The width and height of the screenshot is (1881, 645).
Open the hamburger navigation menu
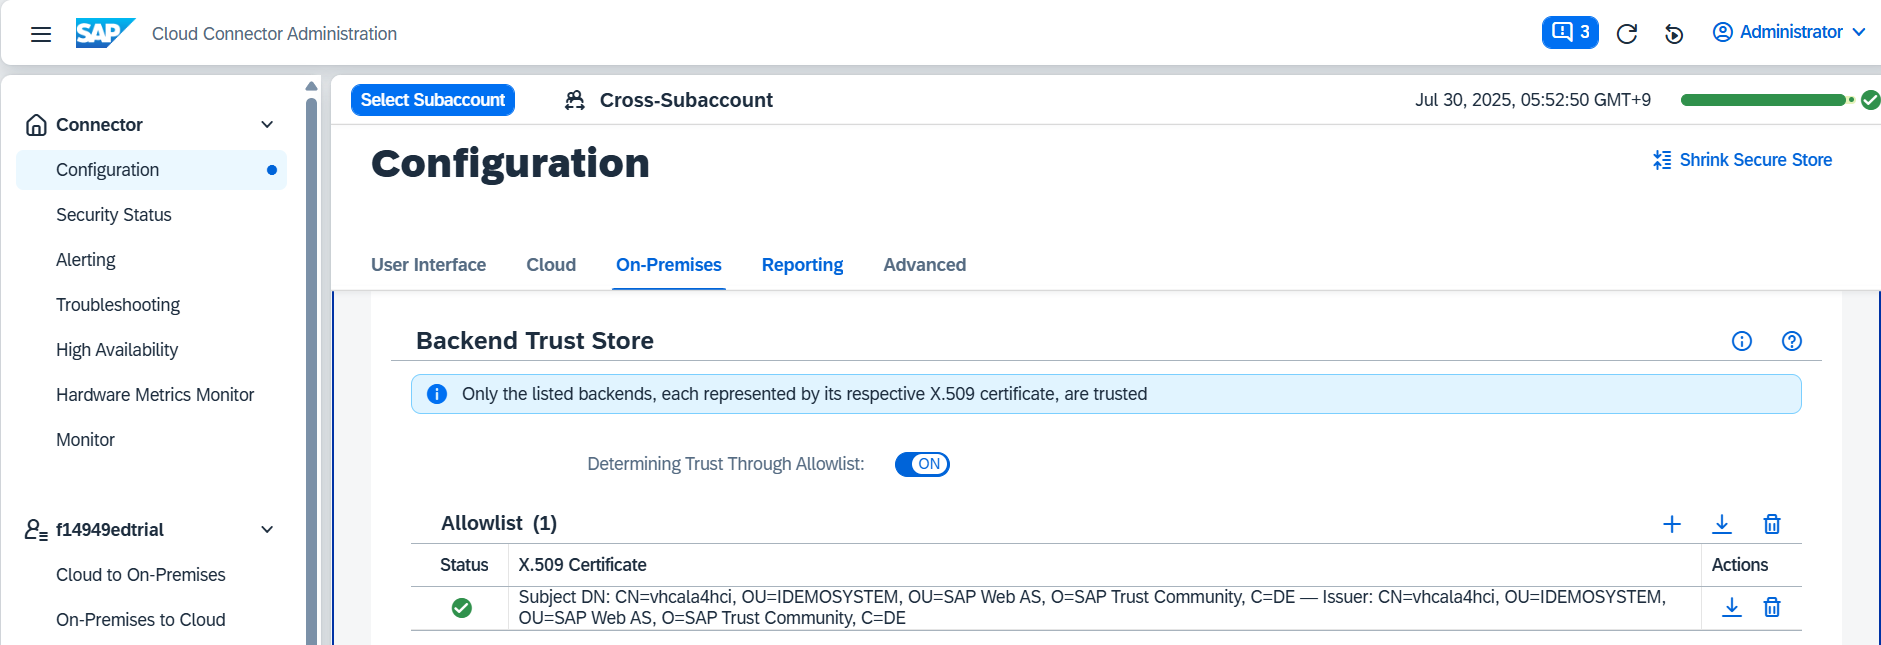pyautogui.click(x=41, y=34)
